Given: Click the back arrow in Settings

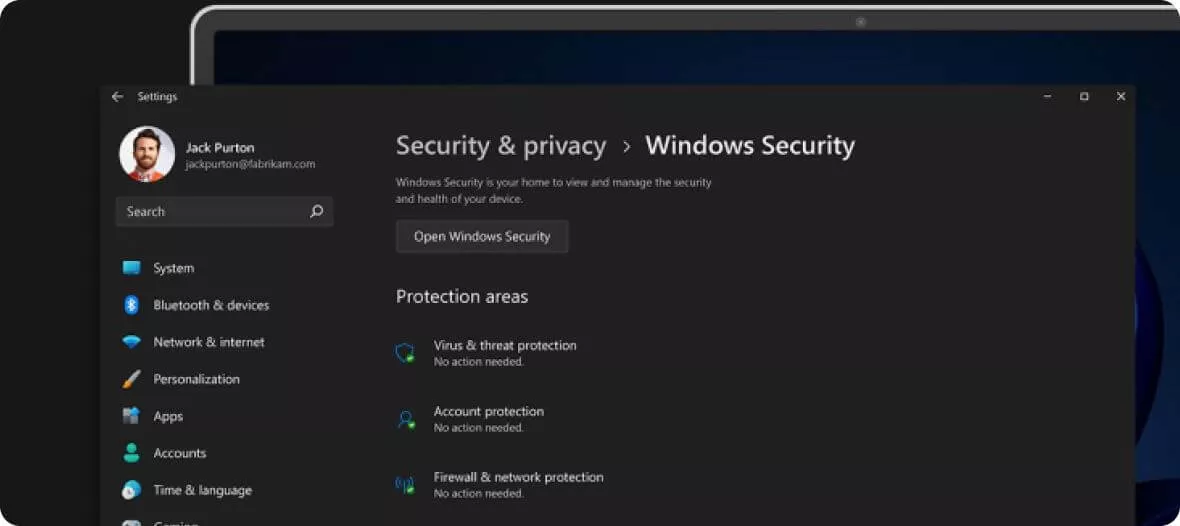Looking at the screenshot, I should point(117,97).
